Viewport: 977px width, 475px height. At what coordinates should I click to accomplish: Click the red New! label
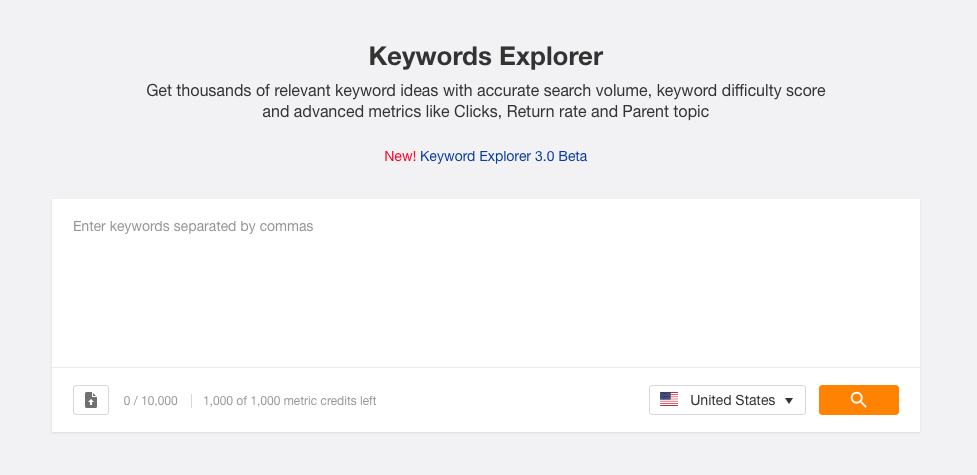pyautogui.click(x=400, y=156)
